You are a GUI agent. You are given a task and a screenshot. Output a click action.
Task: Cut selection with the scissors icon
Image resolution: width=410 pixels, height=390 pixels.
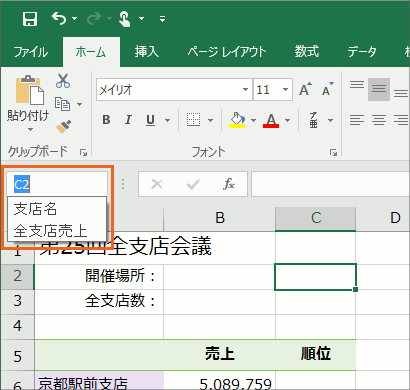tap(63, 81)
